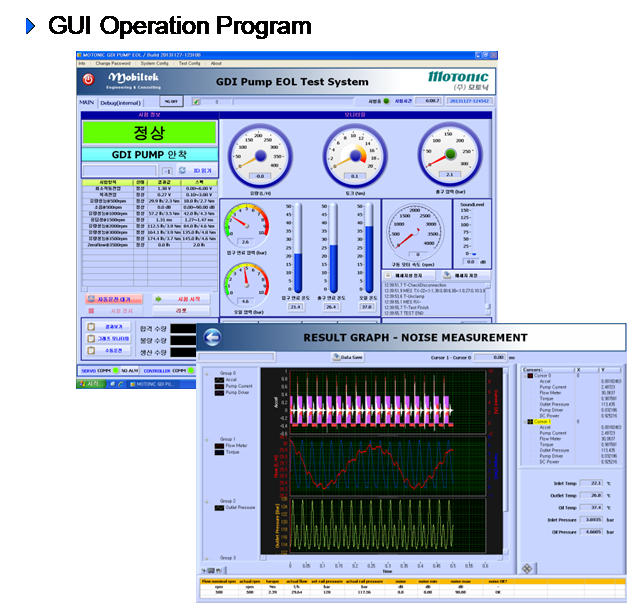Click the horizontal scrollbar under the test table

[x=150, y=289]
